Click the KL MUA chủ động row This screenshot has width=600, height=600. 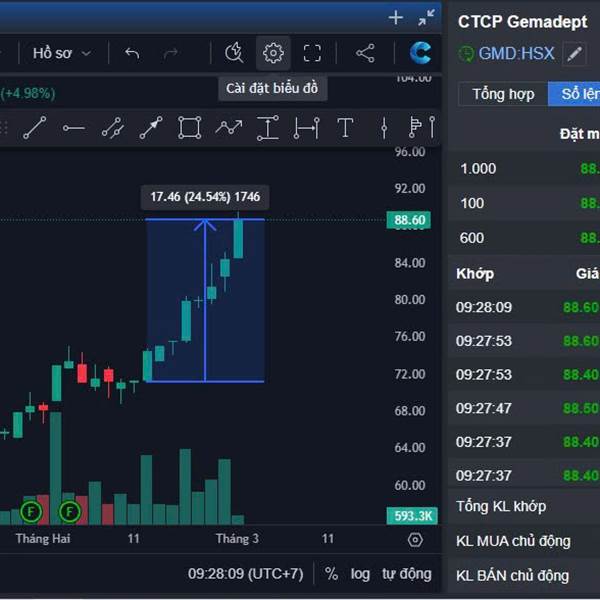[x=524, y=541]
